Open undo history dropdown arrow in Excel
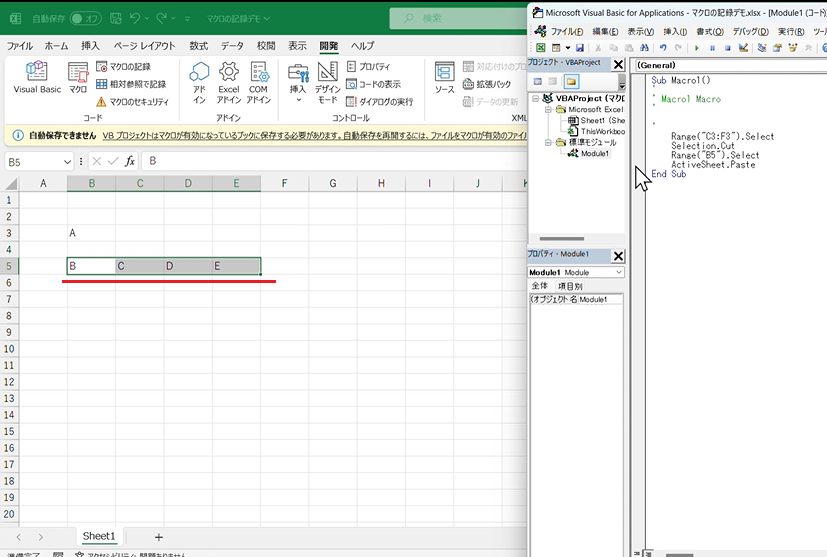Screen dimensions: 827x557 [147, 18]
